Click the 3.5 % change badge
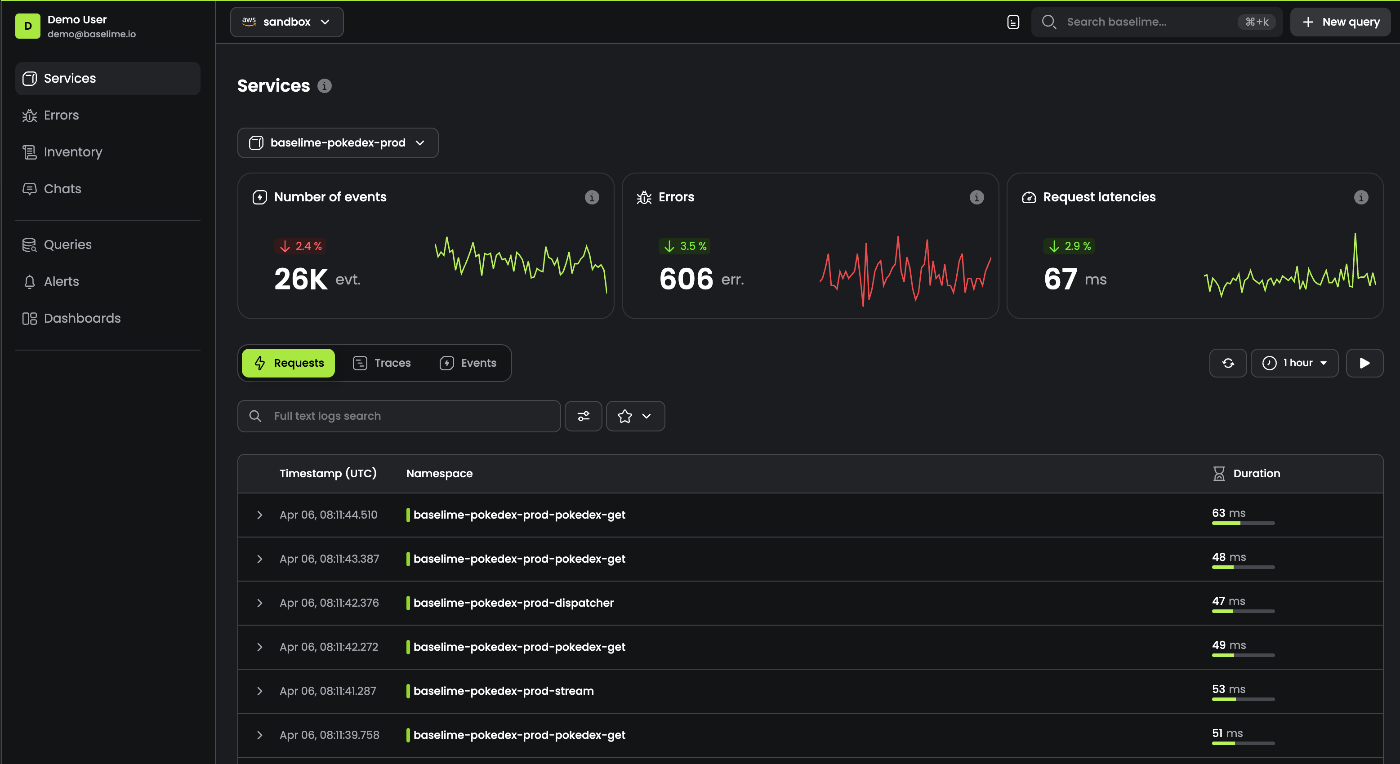The width and height of the screenshot is (1400, 764). click(x=685, y=246)
